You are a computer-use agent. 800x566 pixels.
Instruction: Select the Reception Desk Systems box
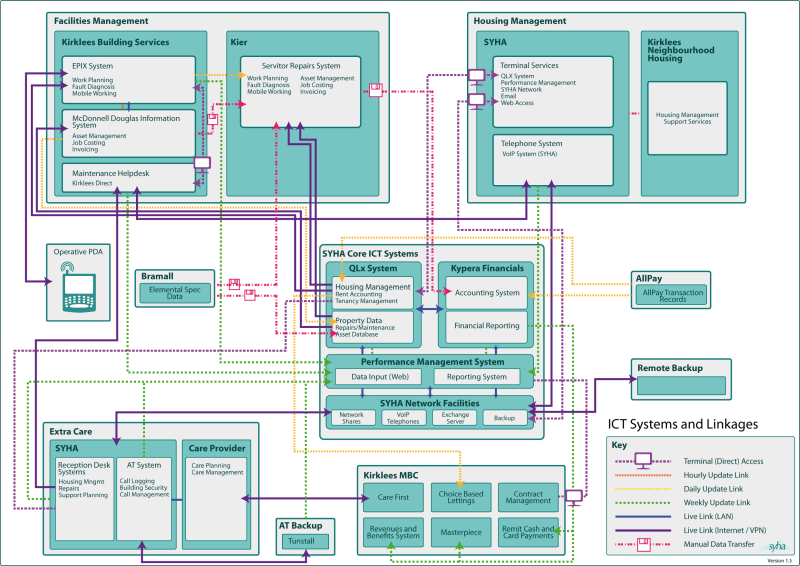(85, 499)
